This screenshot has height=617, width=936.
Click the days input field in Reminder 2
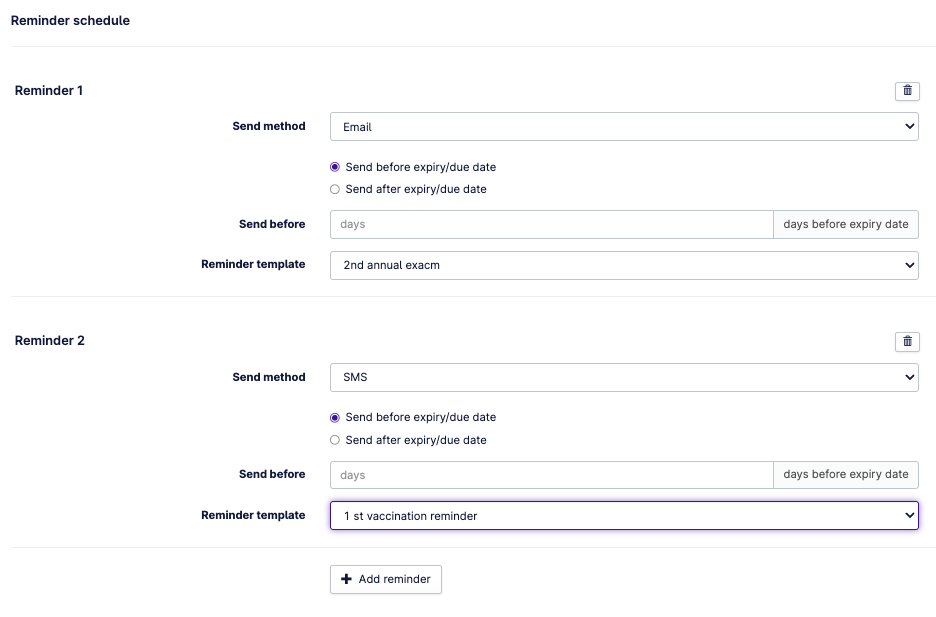coord(551,474)
